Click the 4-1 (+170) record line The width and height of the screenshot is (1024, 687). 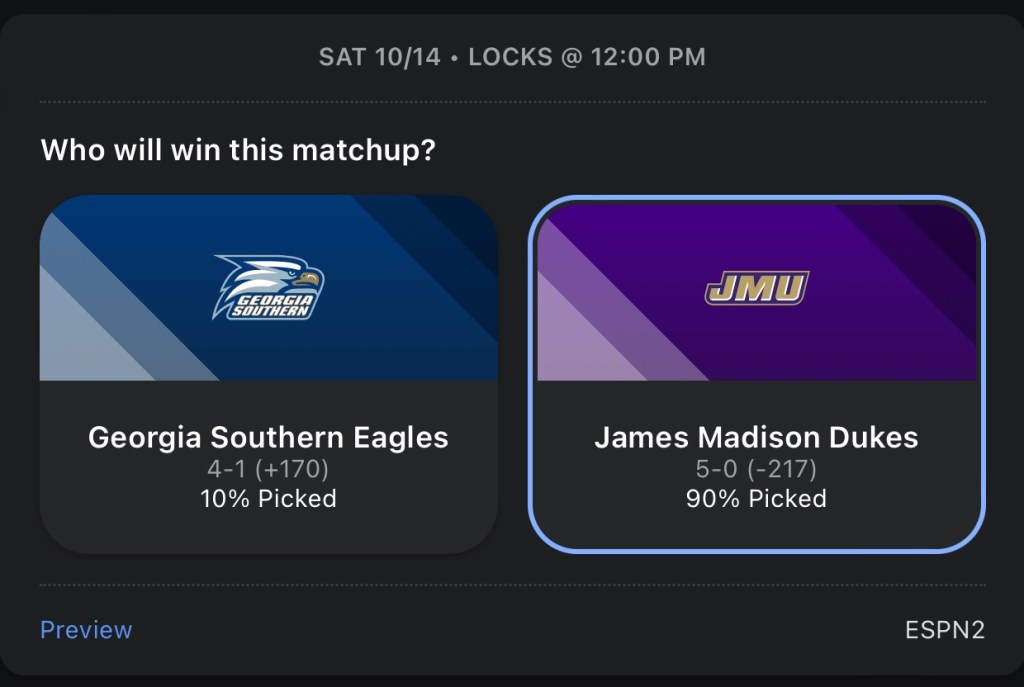coord(268,468)
